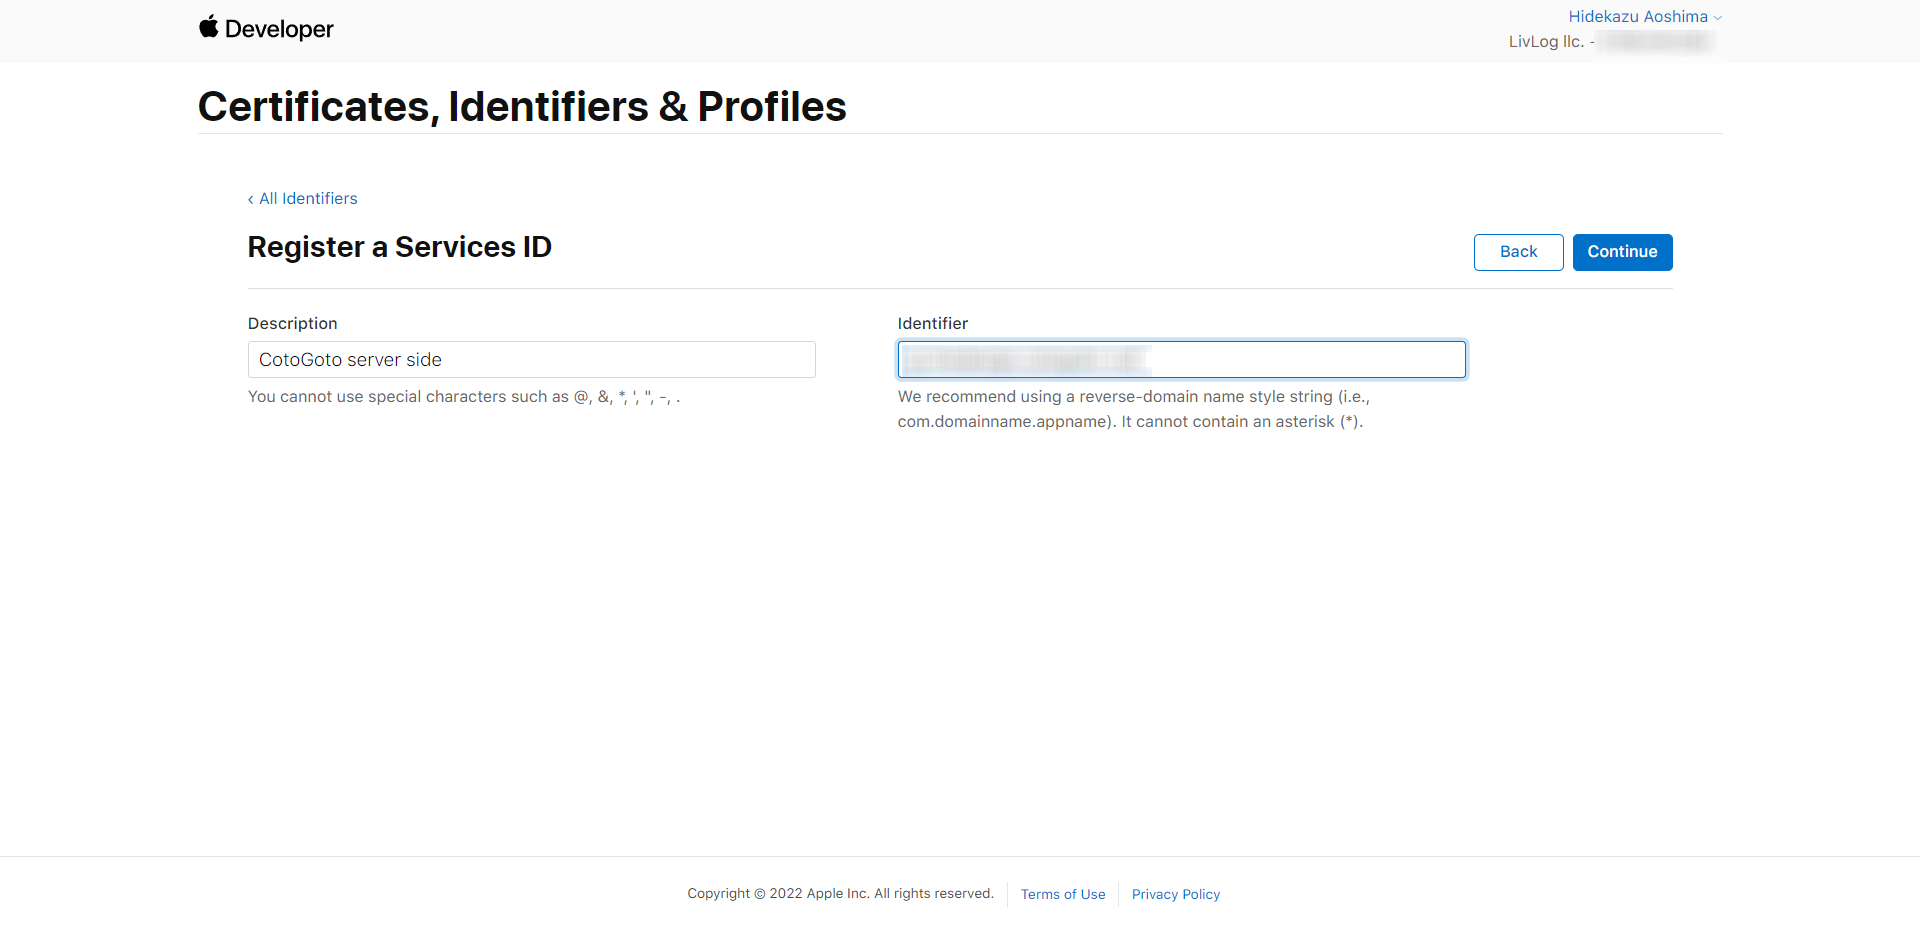The image size is (1920, 932).
Task: Click the Identifier field label
Action: point(932,324)
